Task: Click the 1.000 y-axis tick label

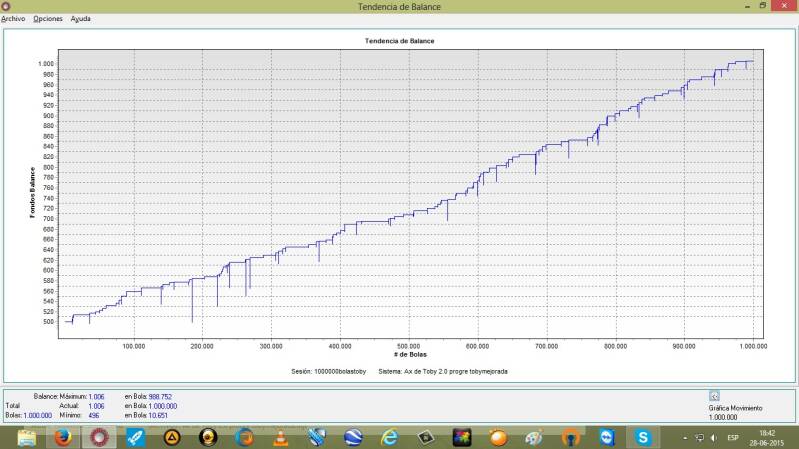Action: point(45,64)
